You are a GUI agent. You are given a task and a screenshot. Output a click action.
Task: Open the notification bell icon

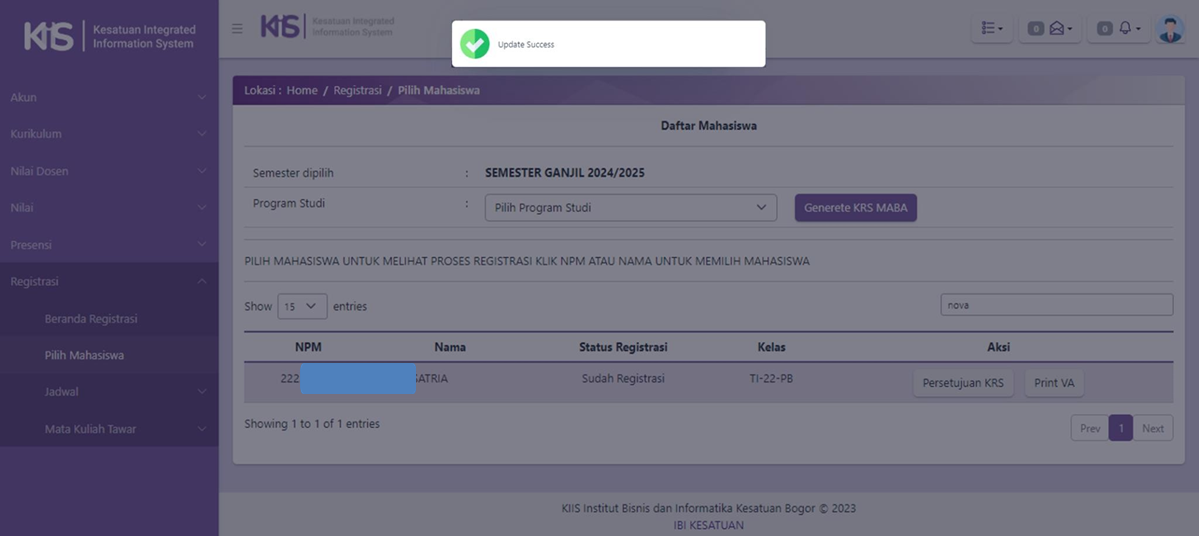(1124, 29)
